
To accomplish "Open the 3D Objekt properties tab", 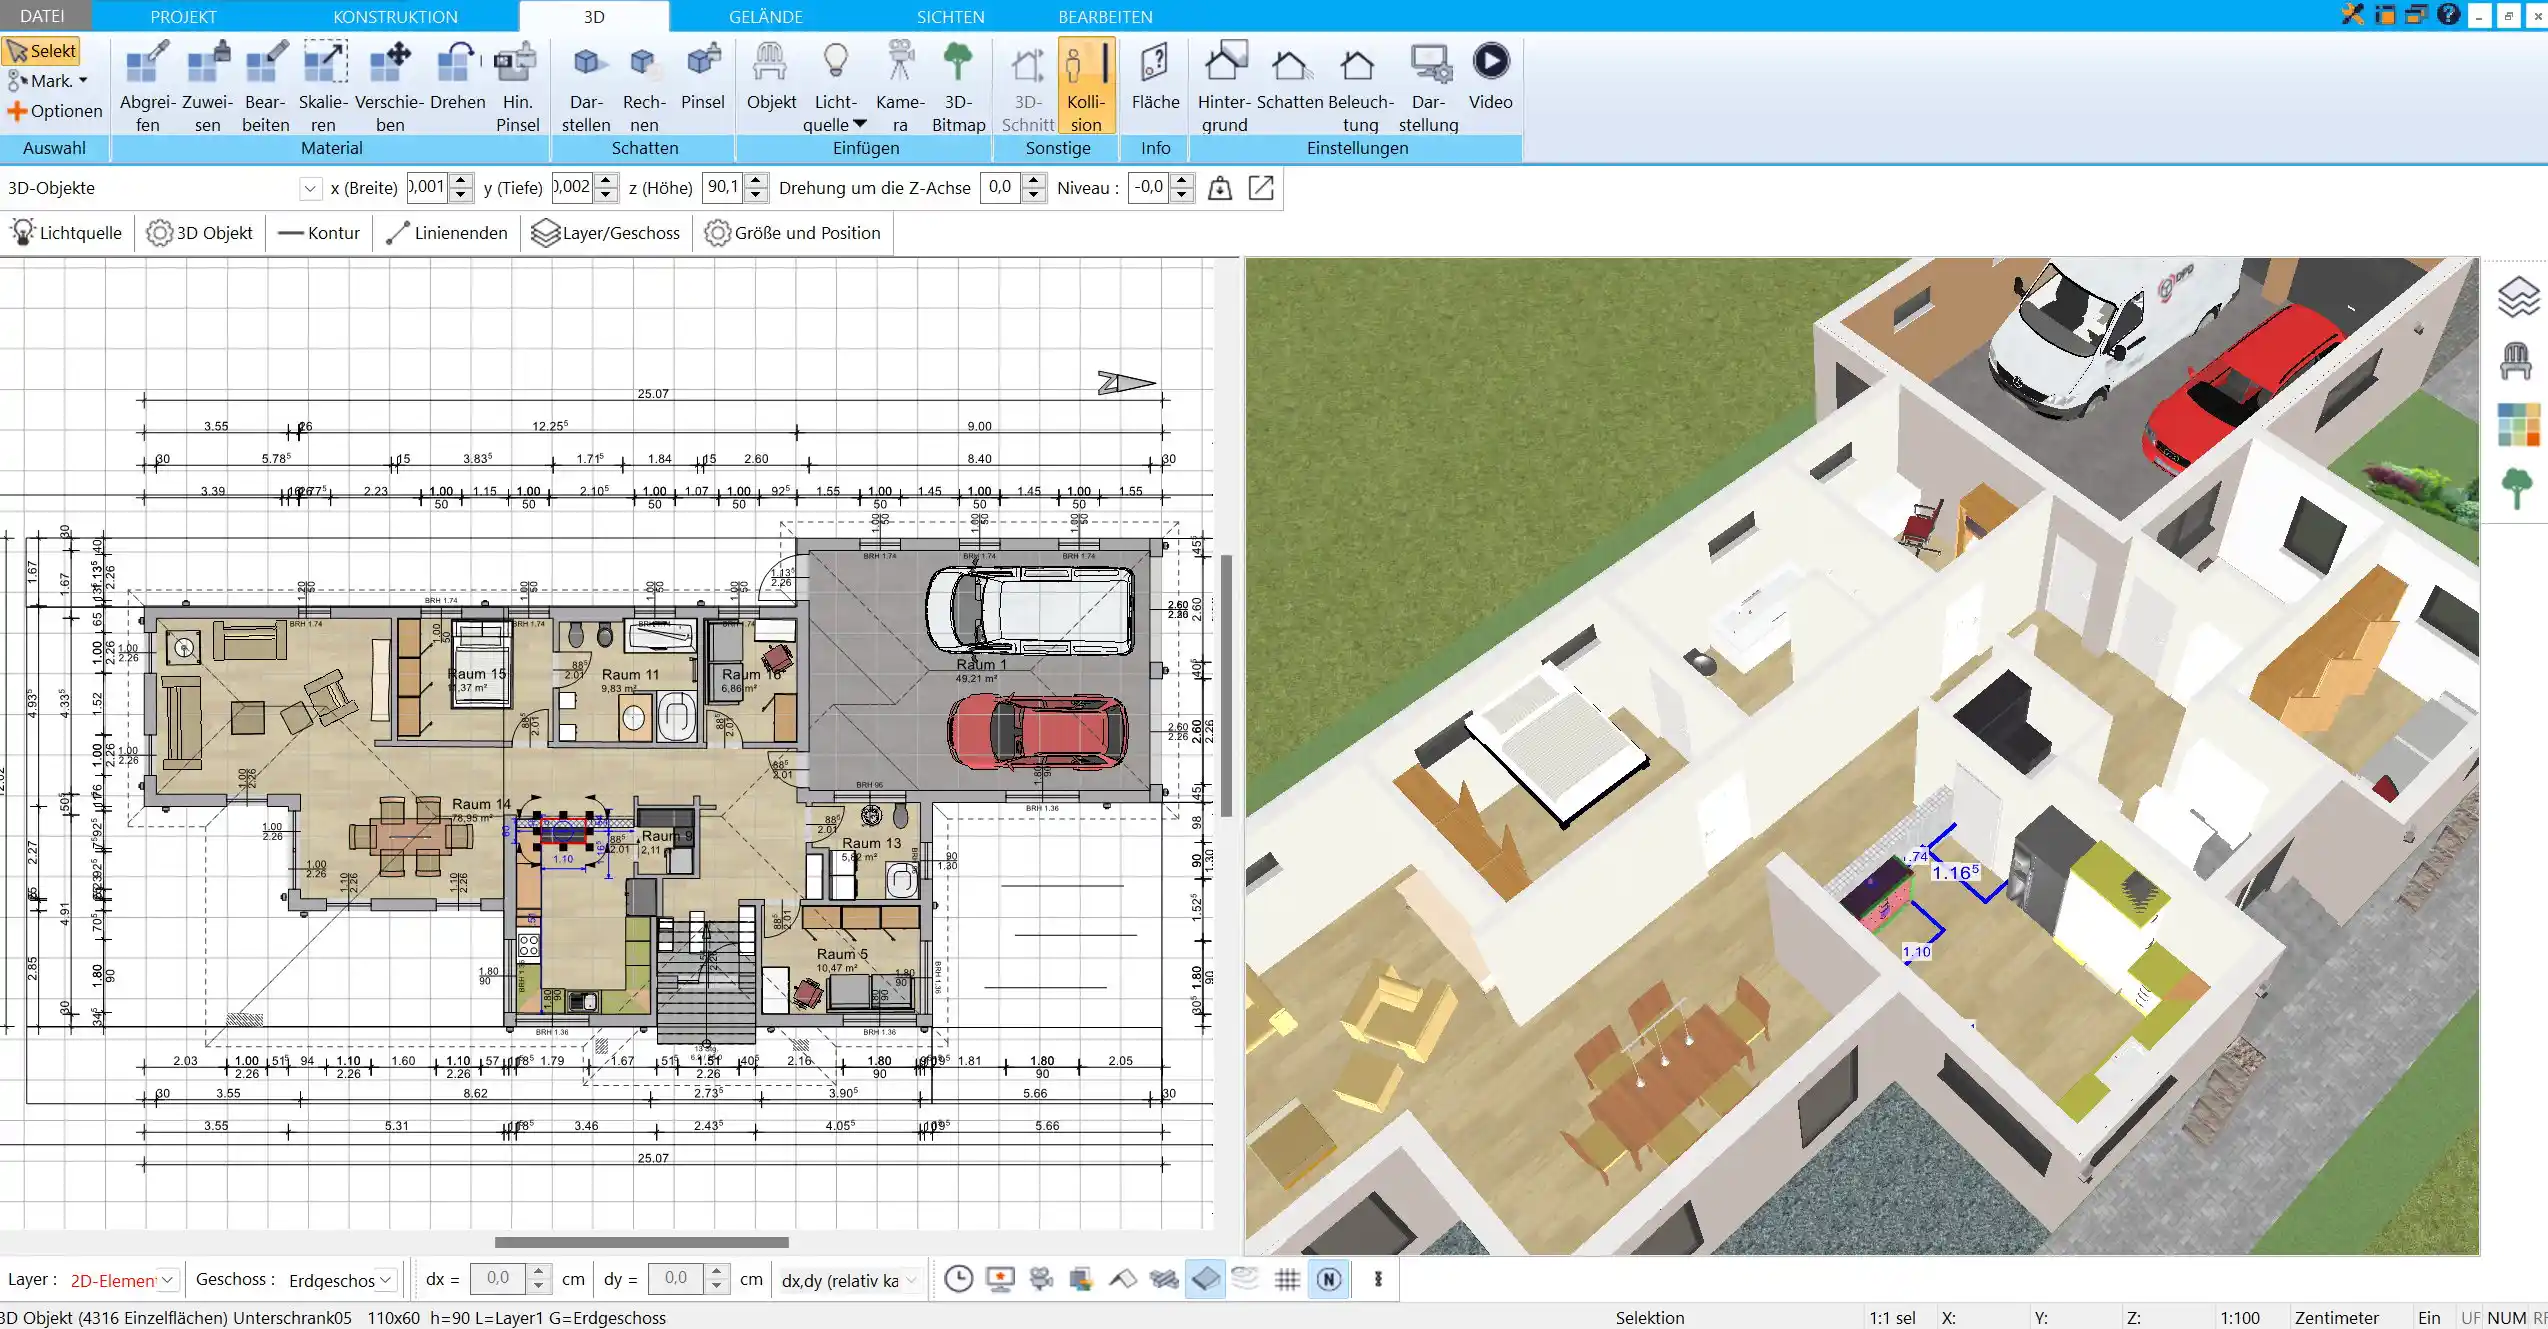I will click(x=200, y=233).
